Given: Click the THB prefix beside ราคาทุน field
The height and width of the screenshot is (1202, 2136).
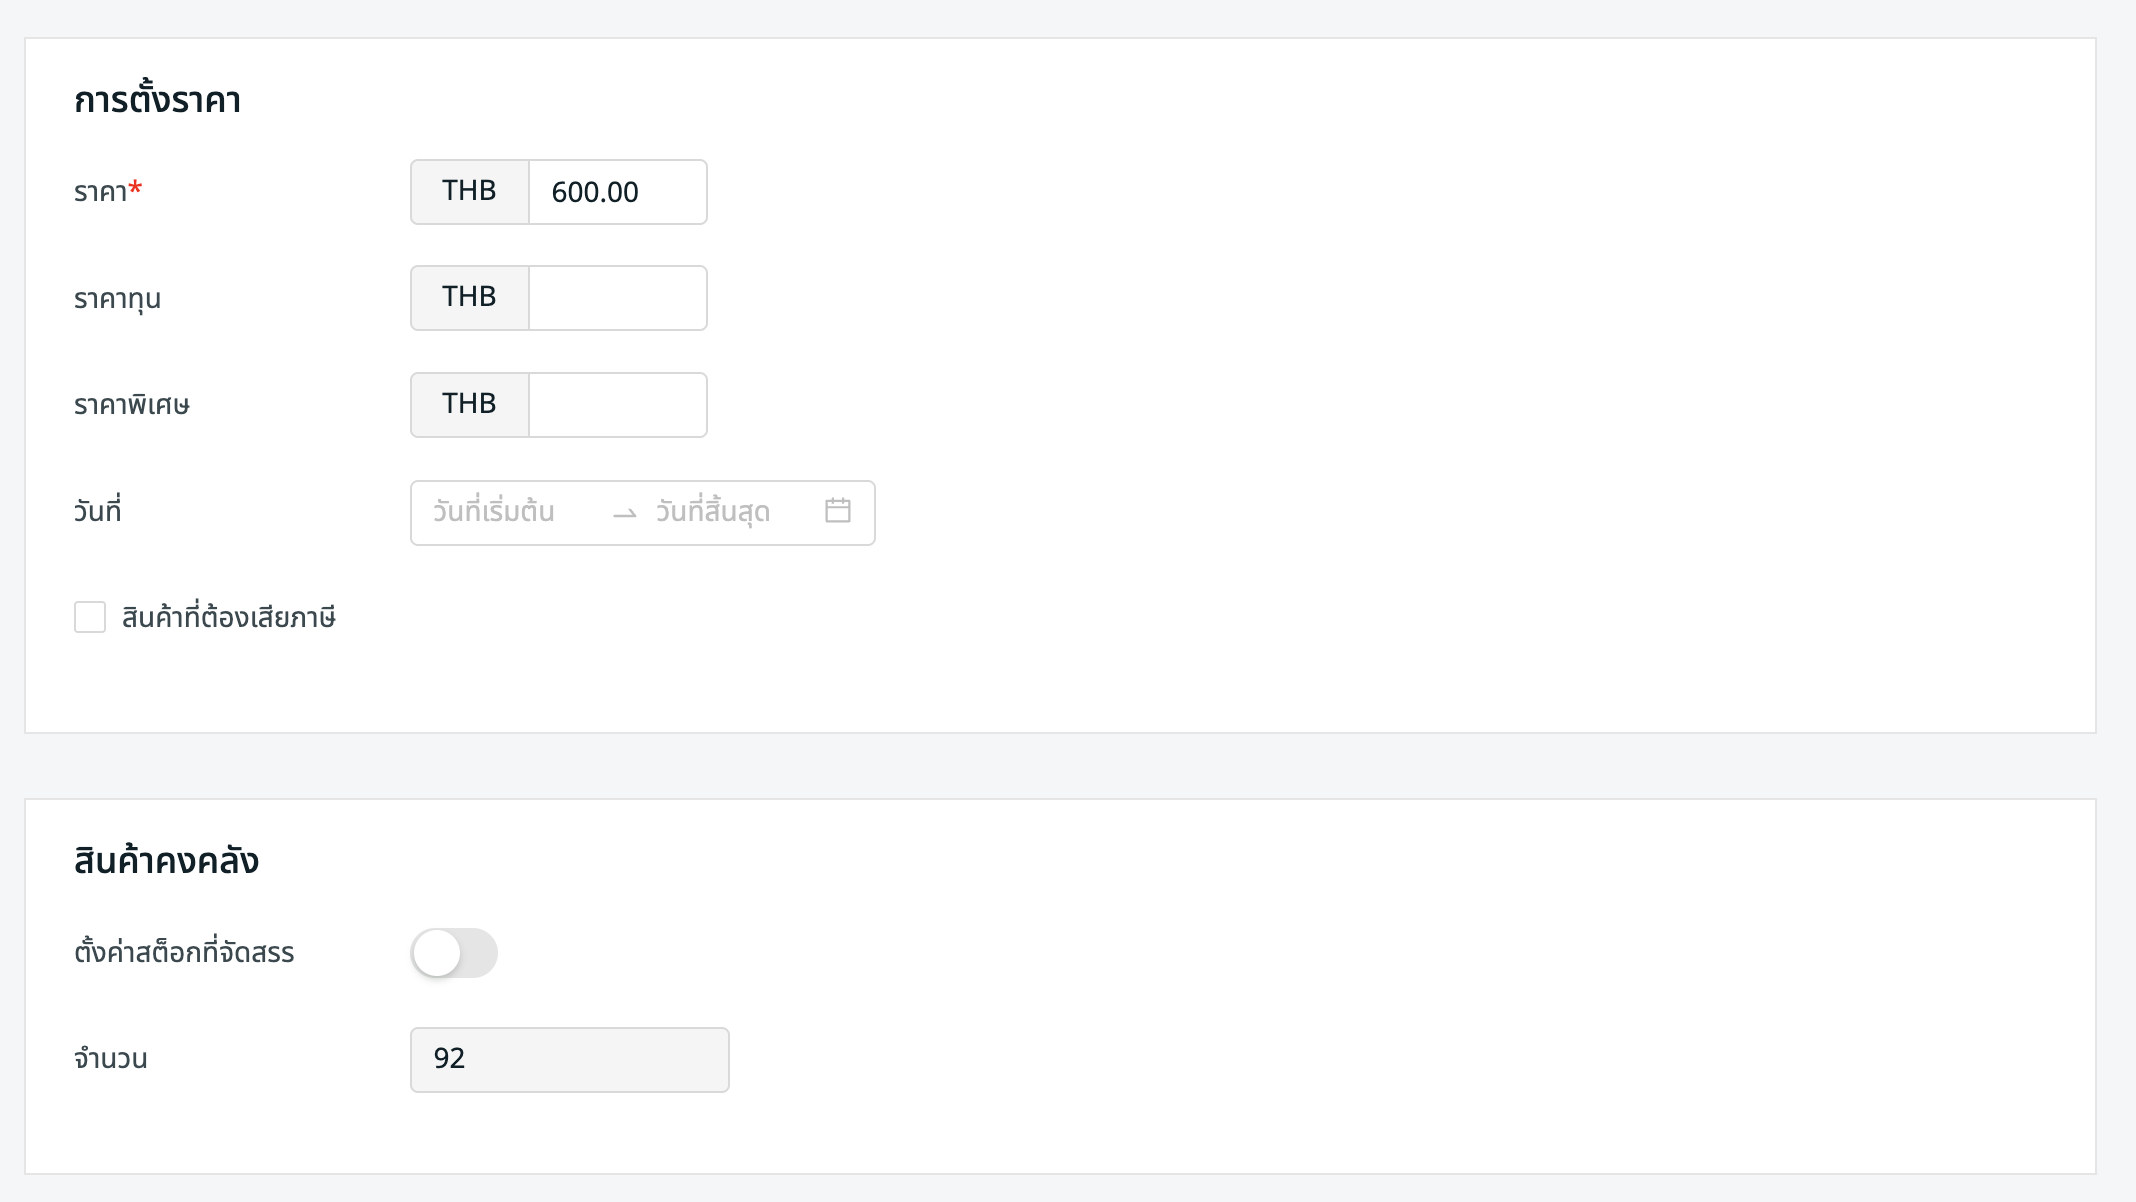Looking at the screenshot, I should point(469,298).
